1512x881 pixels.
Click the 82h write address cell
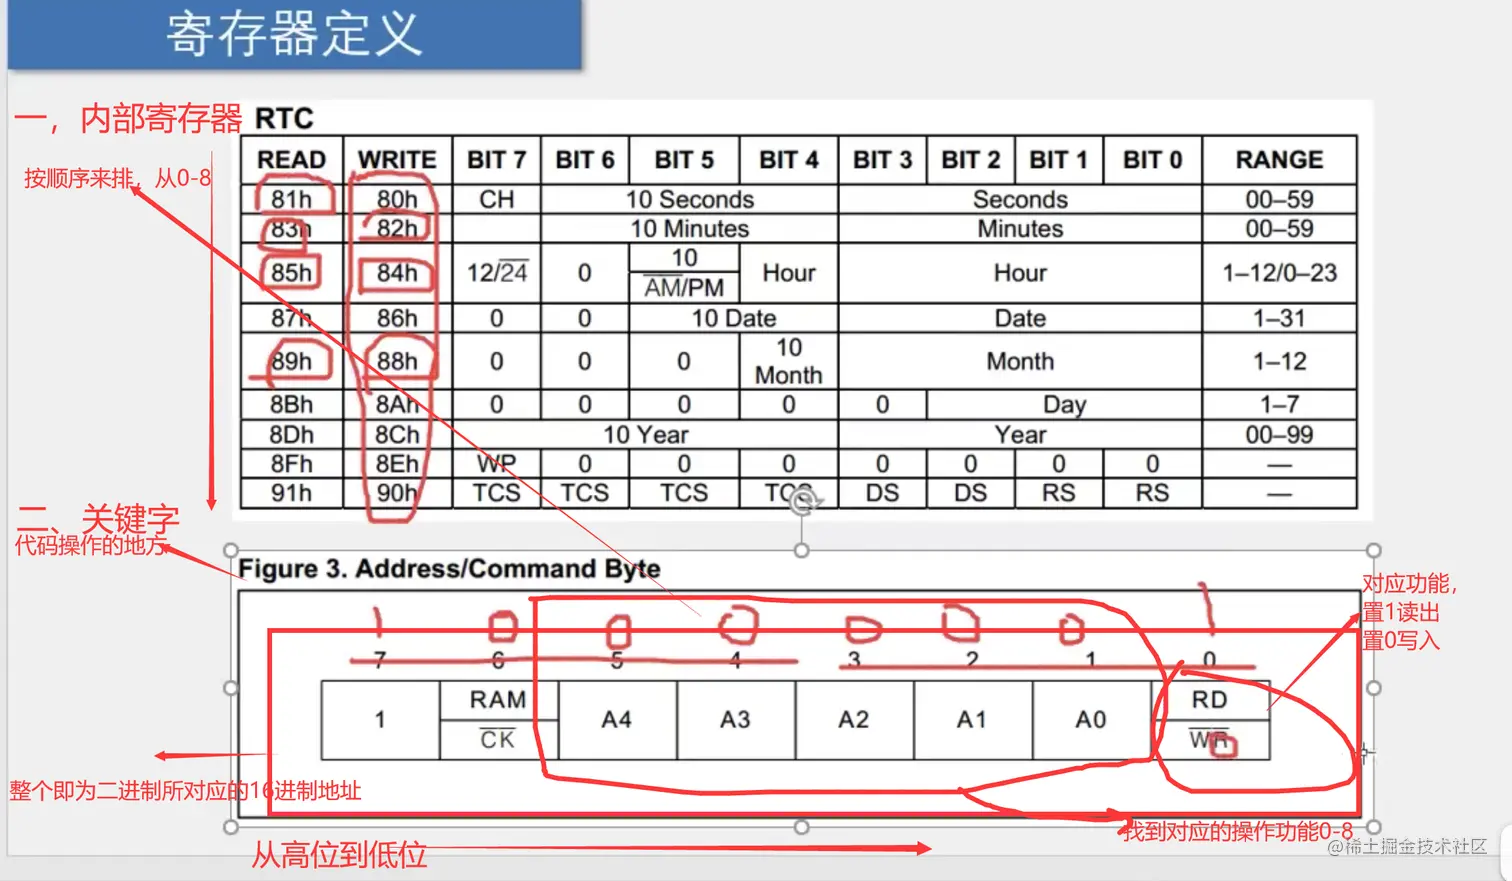[397, 228]
